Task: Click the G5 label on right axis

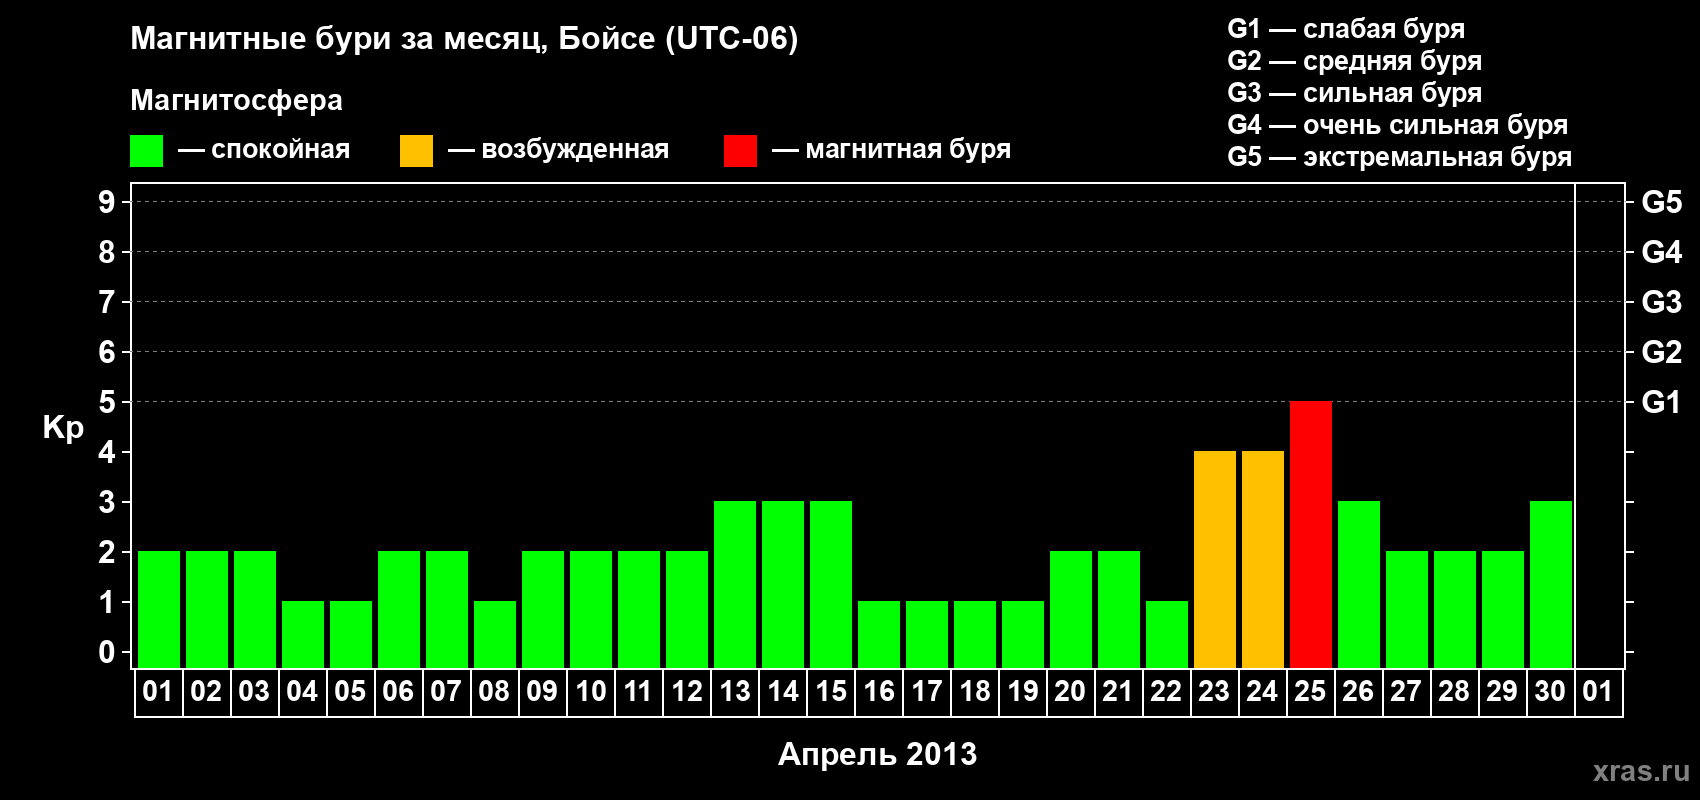Action: coord(1662,202)
